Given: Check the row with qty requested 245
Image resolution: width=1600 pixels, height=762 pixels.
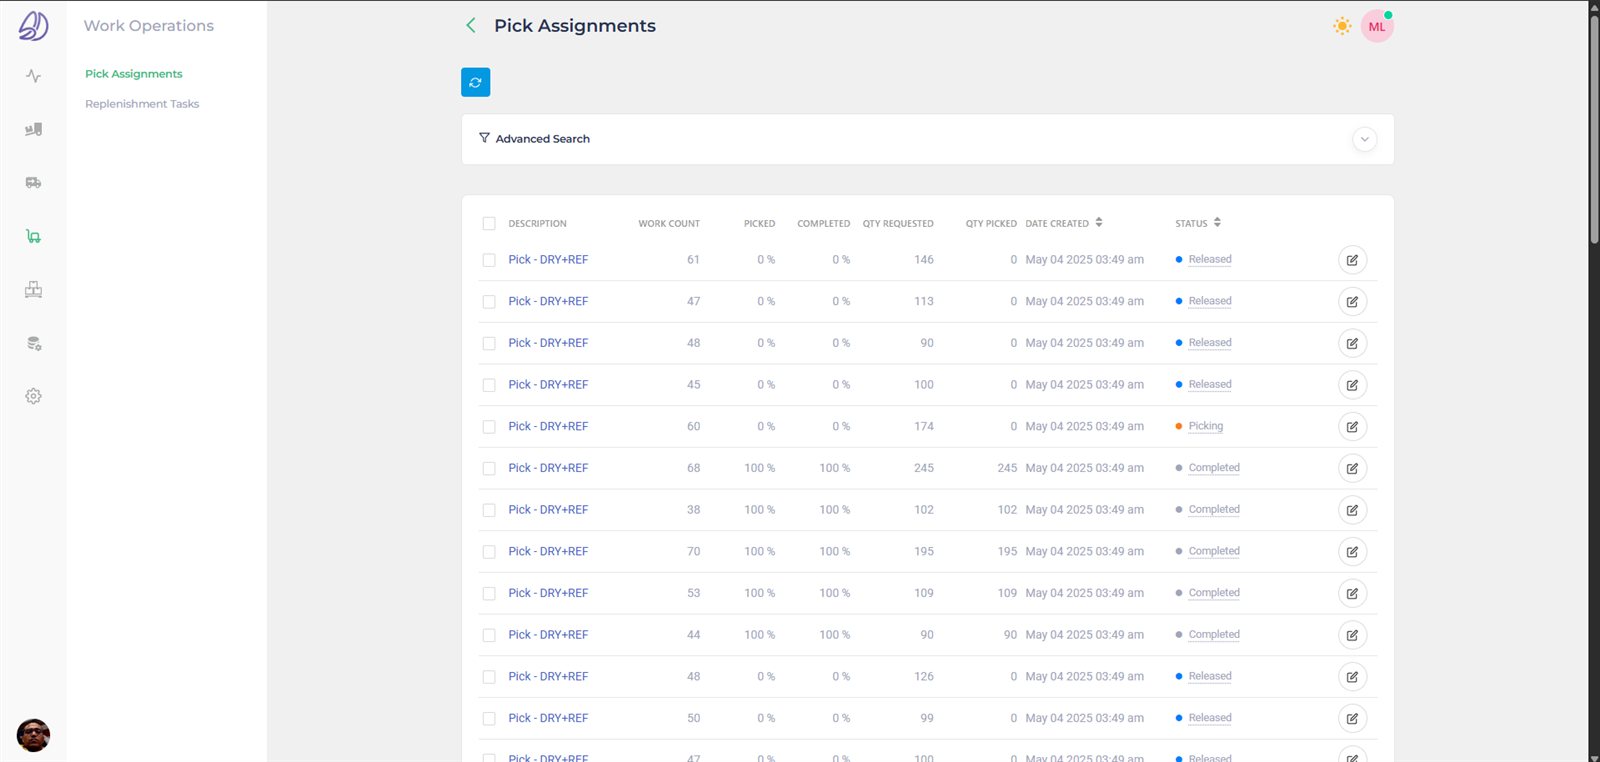Looking at the screenshot, I should [x=489, y=469].
